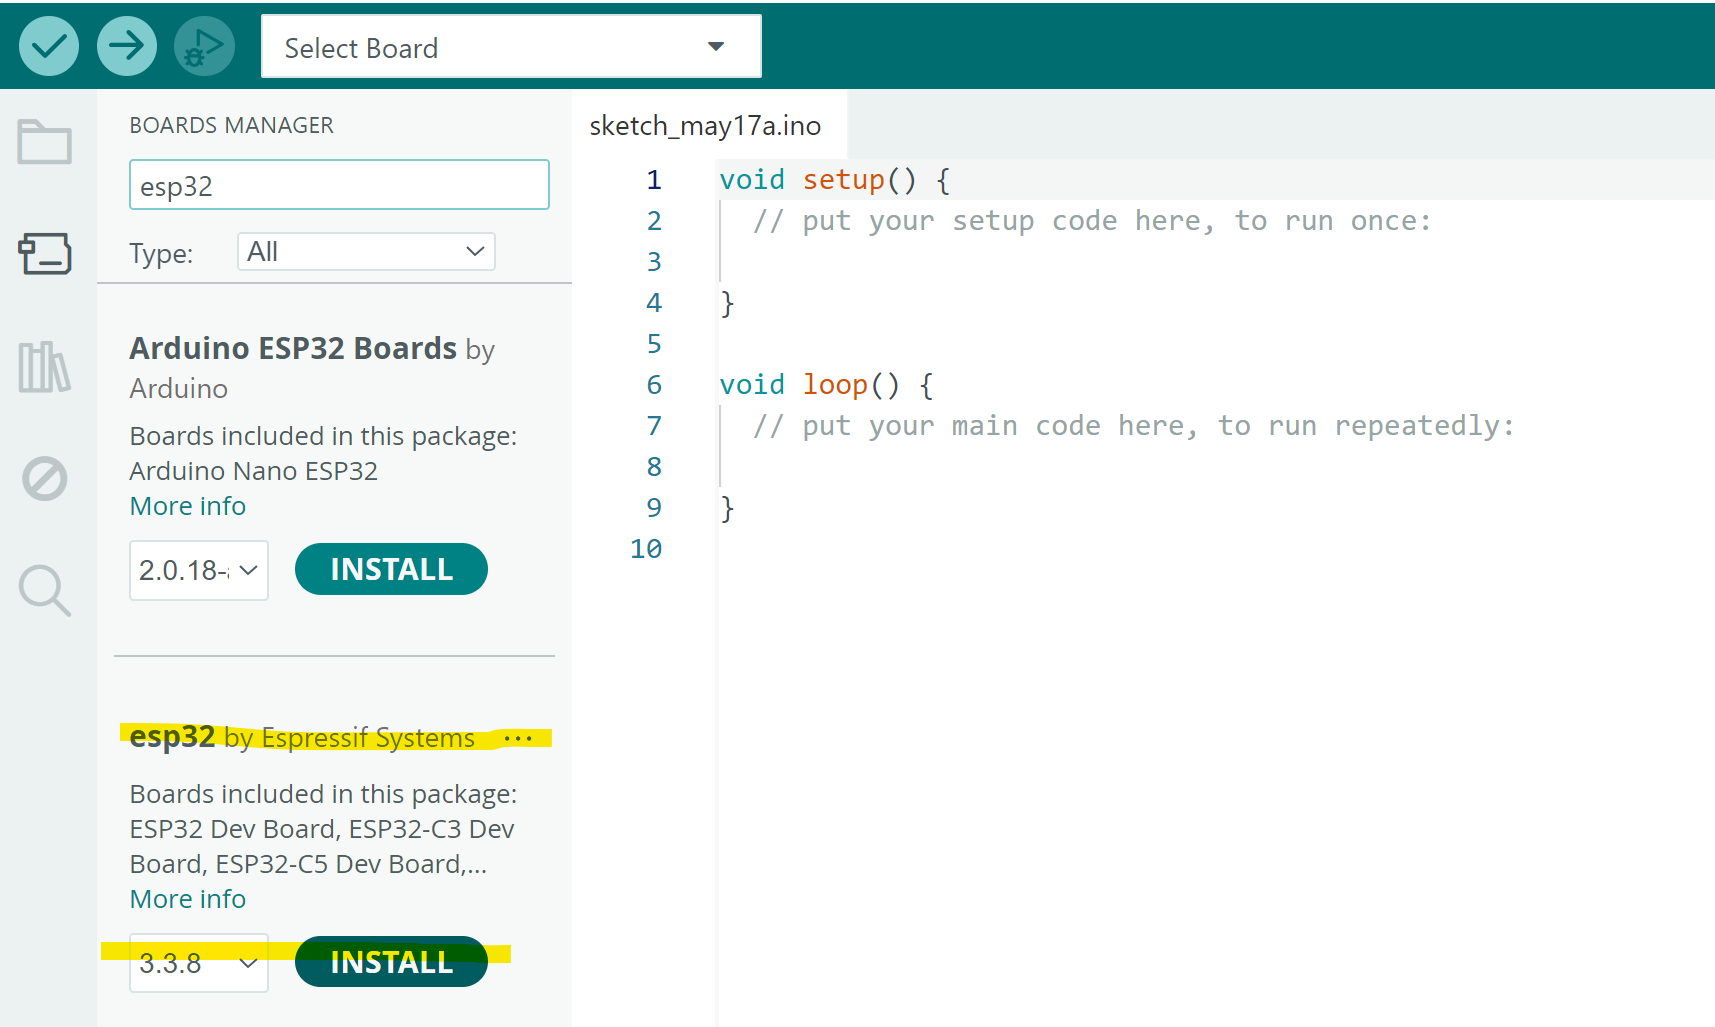Place cursor on void setup() line
The width and height of the screenshot is (1715, 1027).
click(x=835, y=180)
